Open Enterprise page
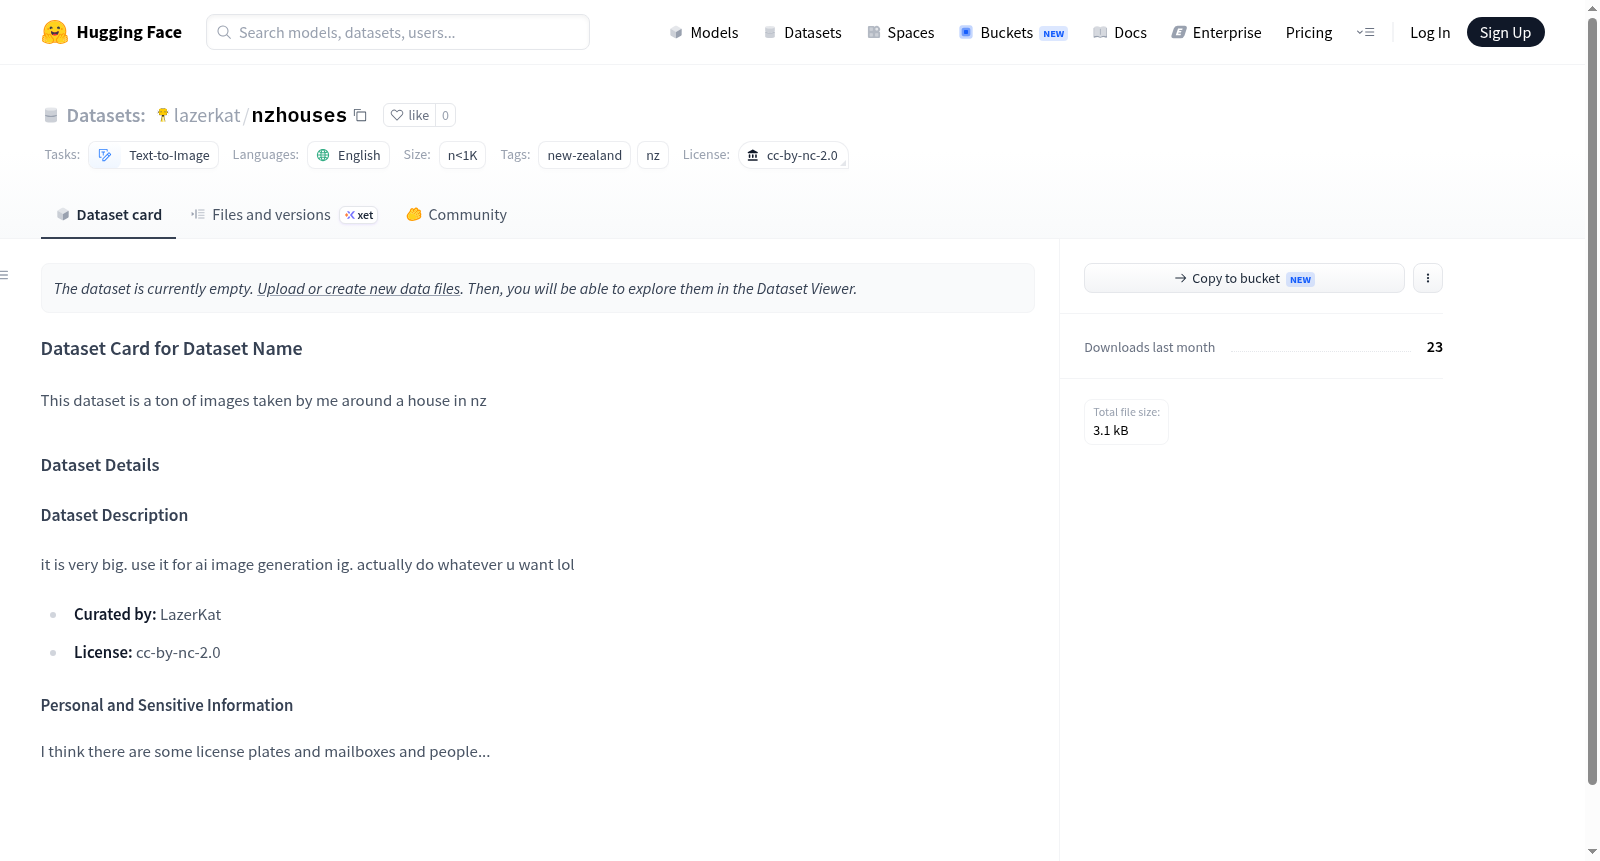Screen dimensions: 1600x861 pyautogui.click(x=1216, y=32)
